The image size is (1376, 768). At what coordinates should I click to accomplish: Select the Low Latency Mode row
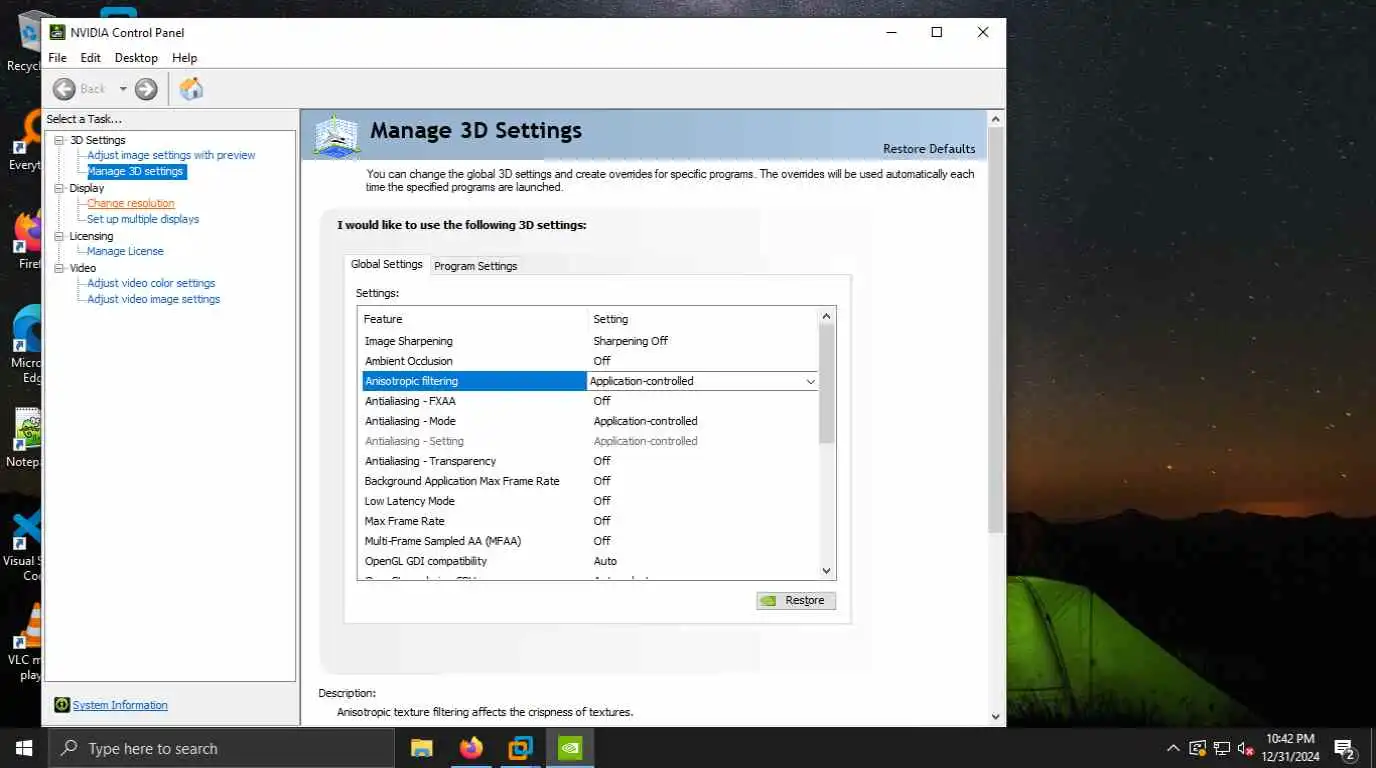tap(589, 501)
